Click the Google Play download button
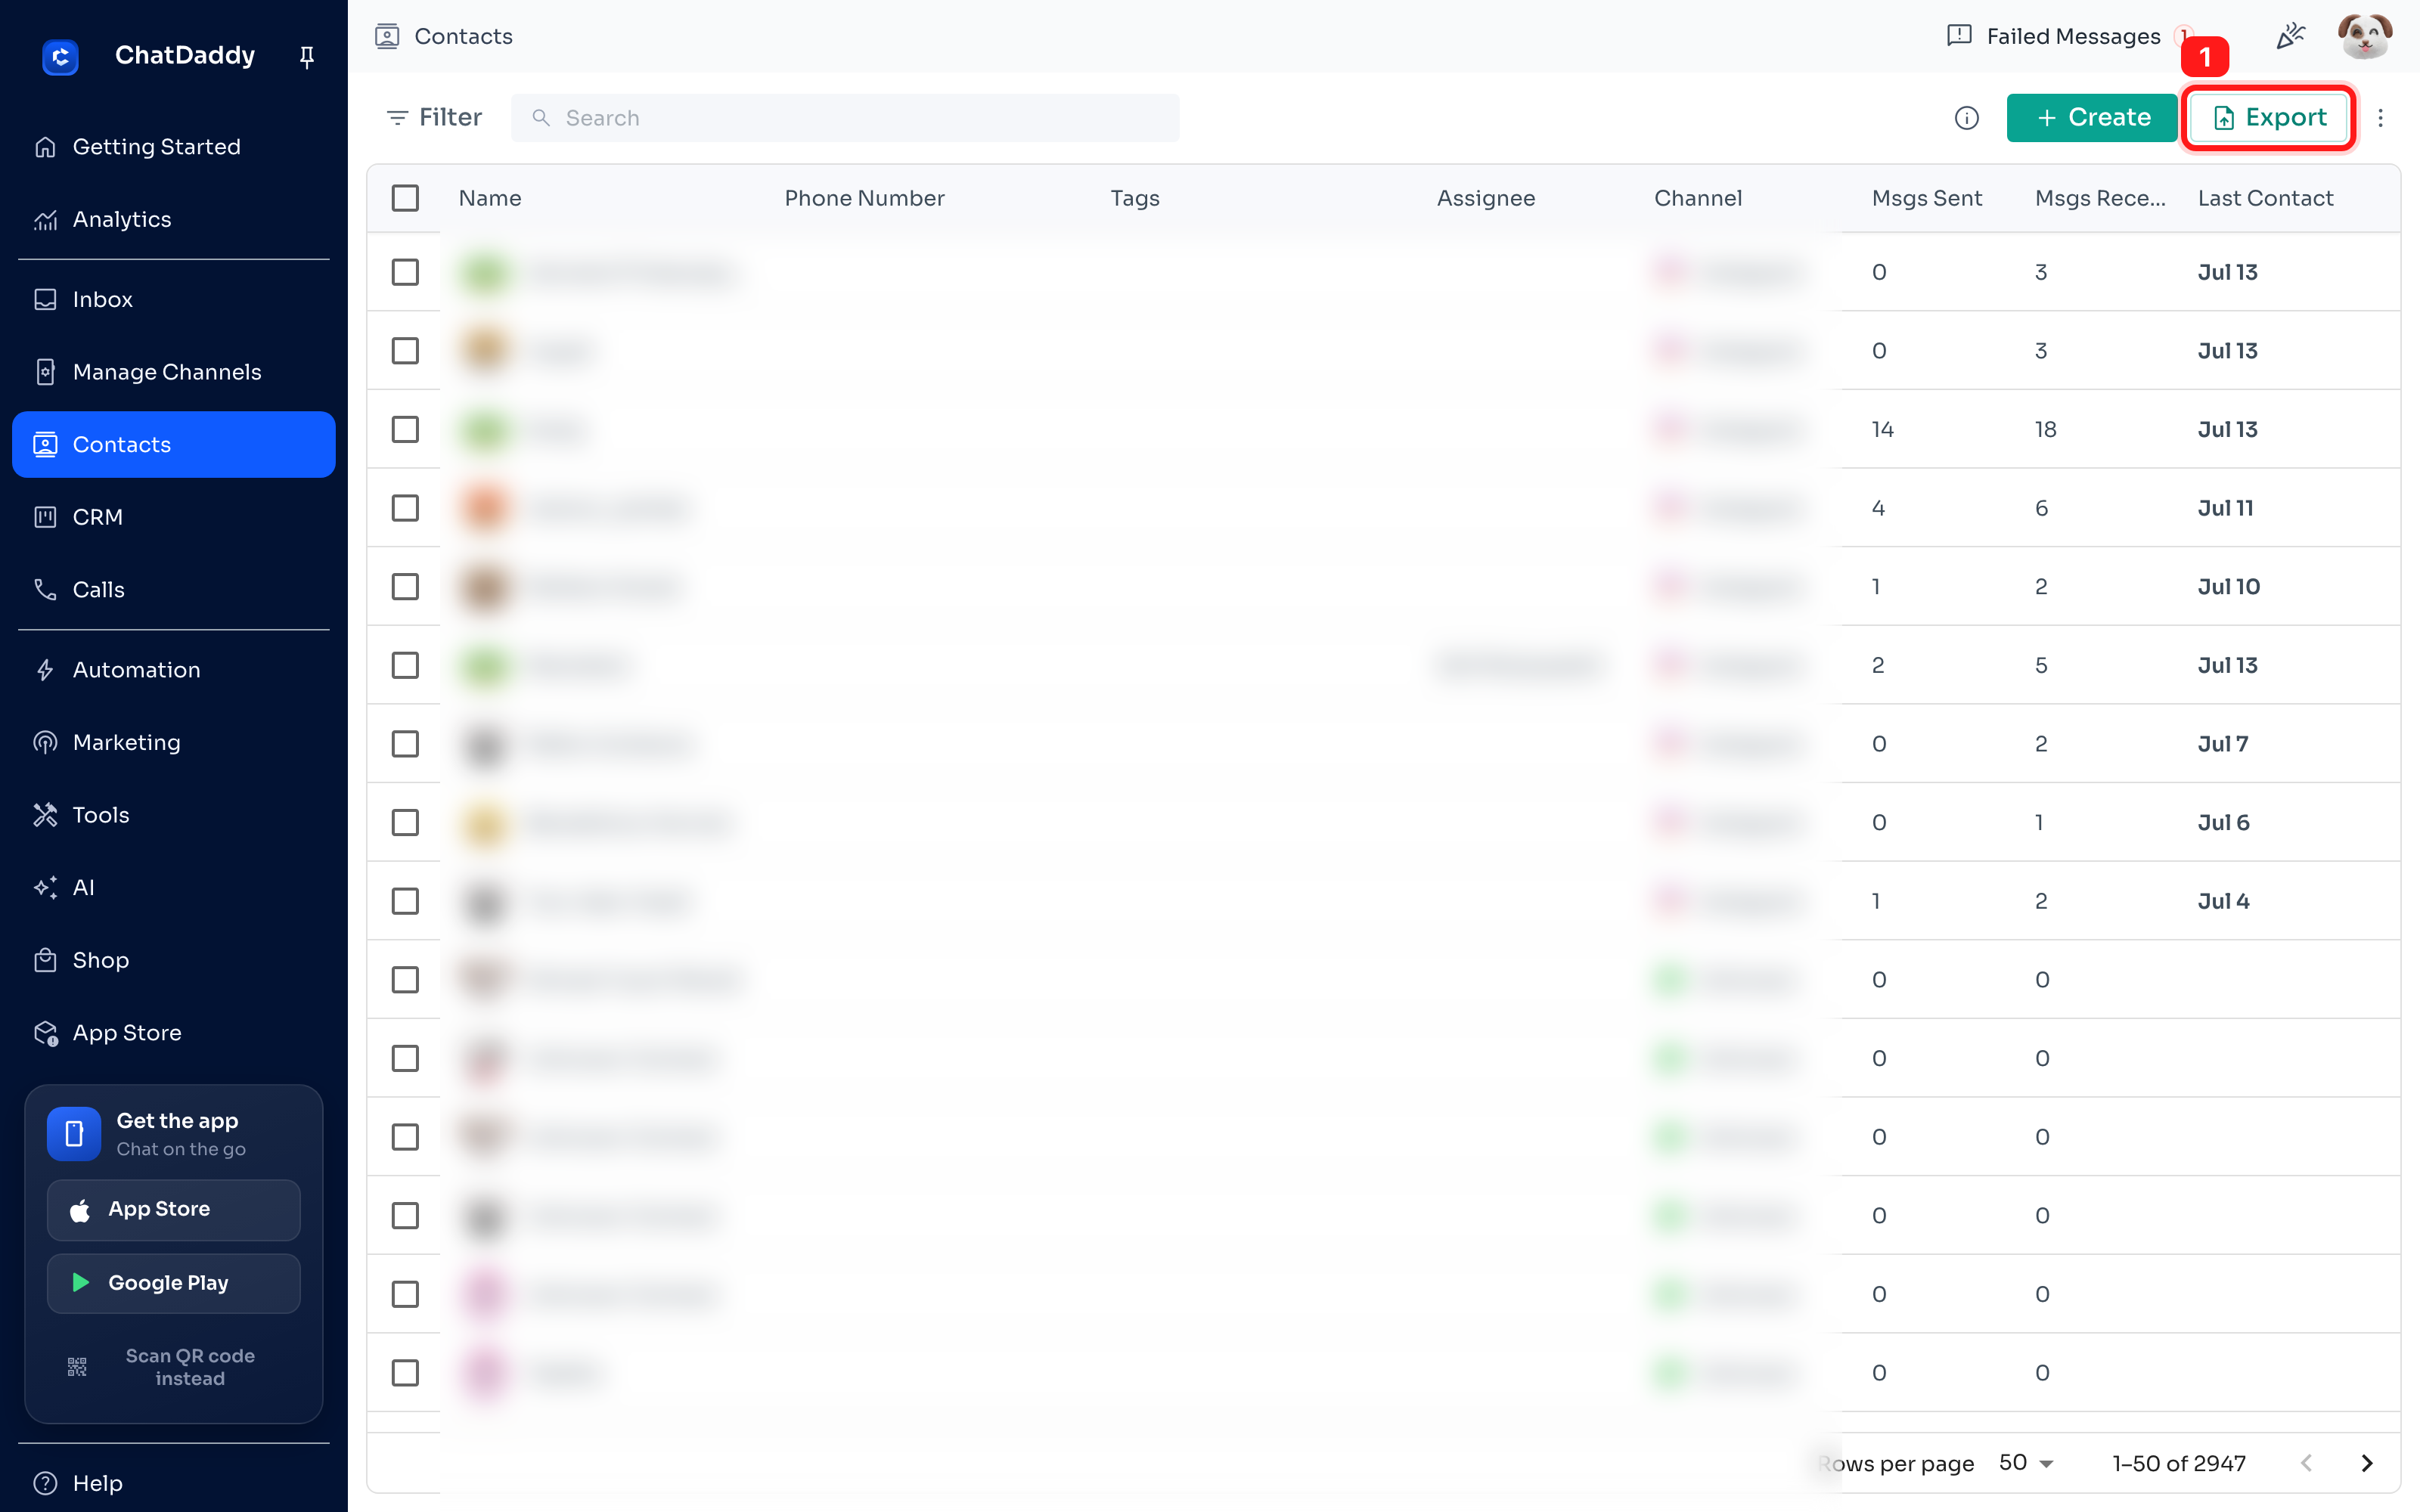2420x1512 pixels. (x=174, y=1283)
